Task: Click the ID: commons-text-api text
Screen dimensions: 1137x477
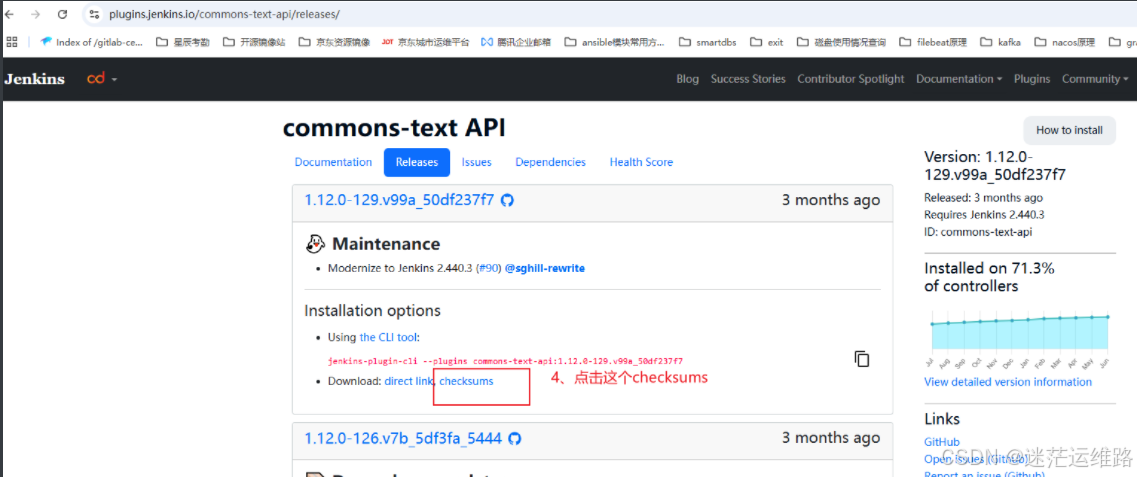Action: click(977, 232)
